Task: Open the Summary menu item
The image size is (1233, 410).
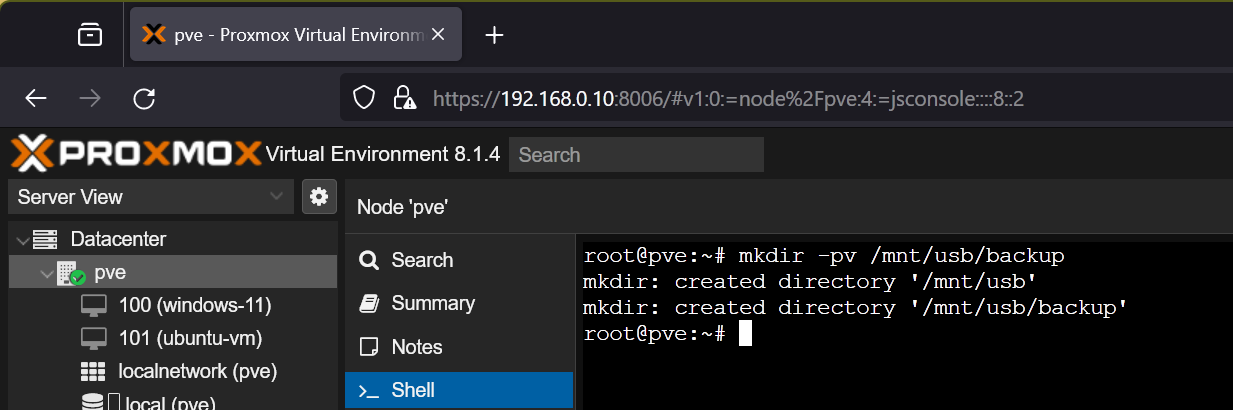Action: pyautogui.click(x=459, y=303)
